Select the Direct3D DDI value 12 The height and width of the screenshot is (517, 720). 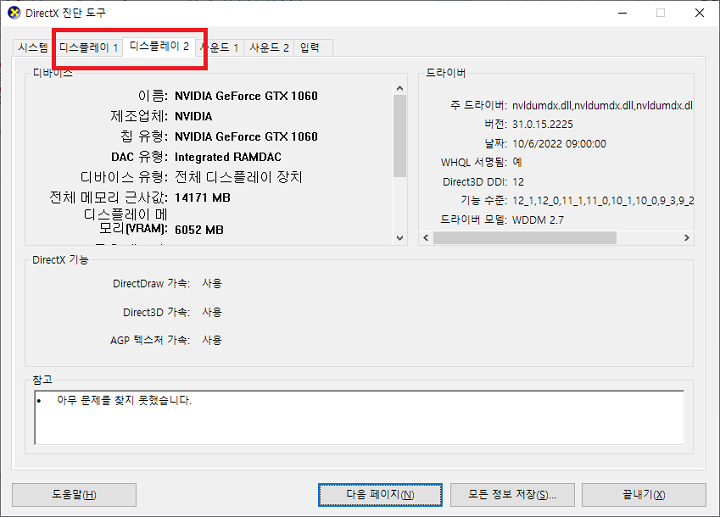[518, 182]
